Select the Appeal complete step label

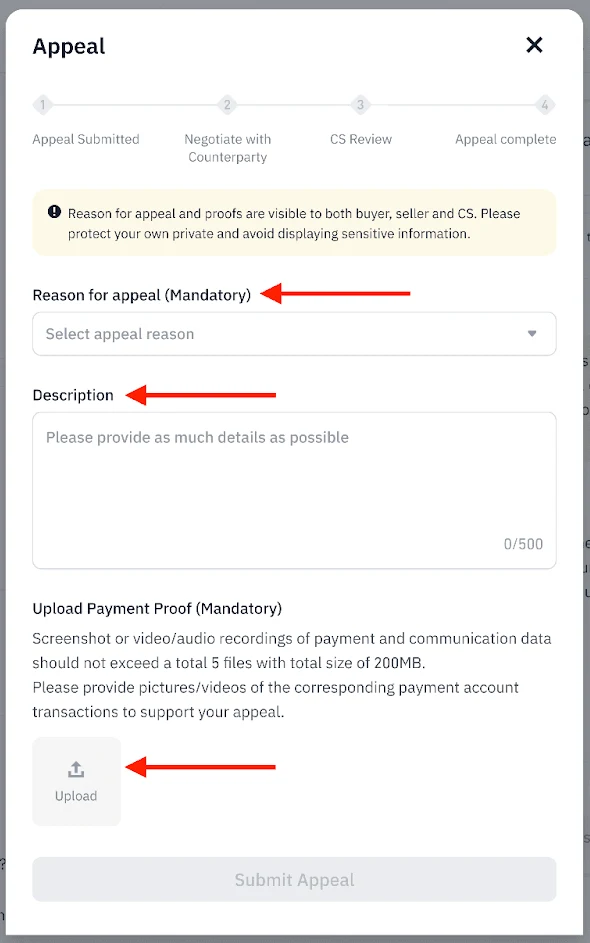(x=505, y=139)
